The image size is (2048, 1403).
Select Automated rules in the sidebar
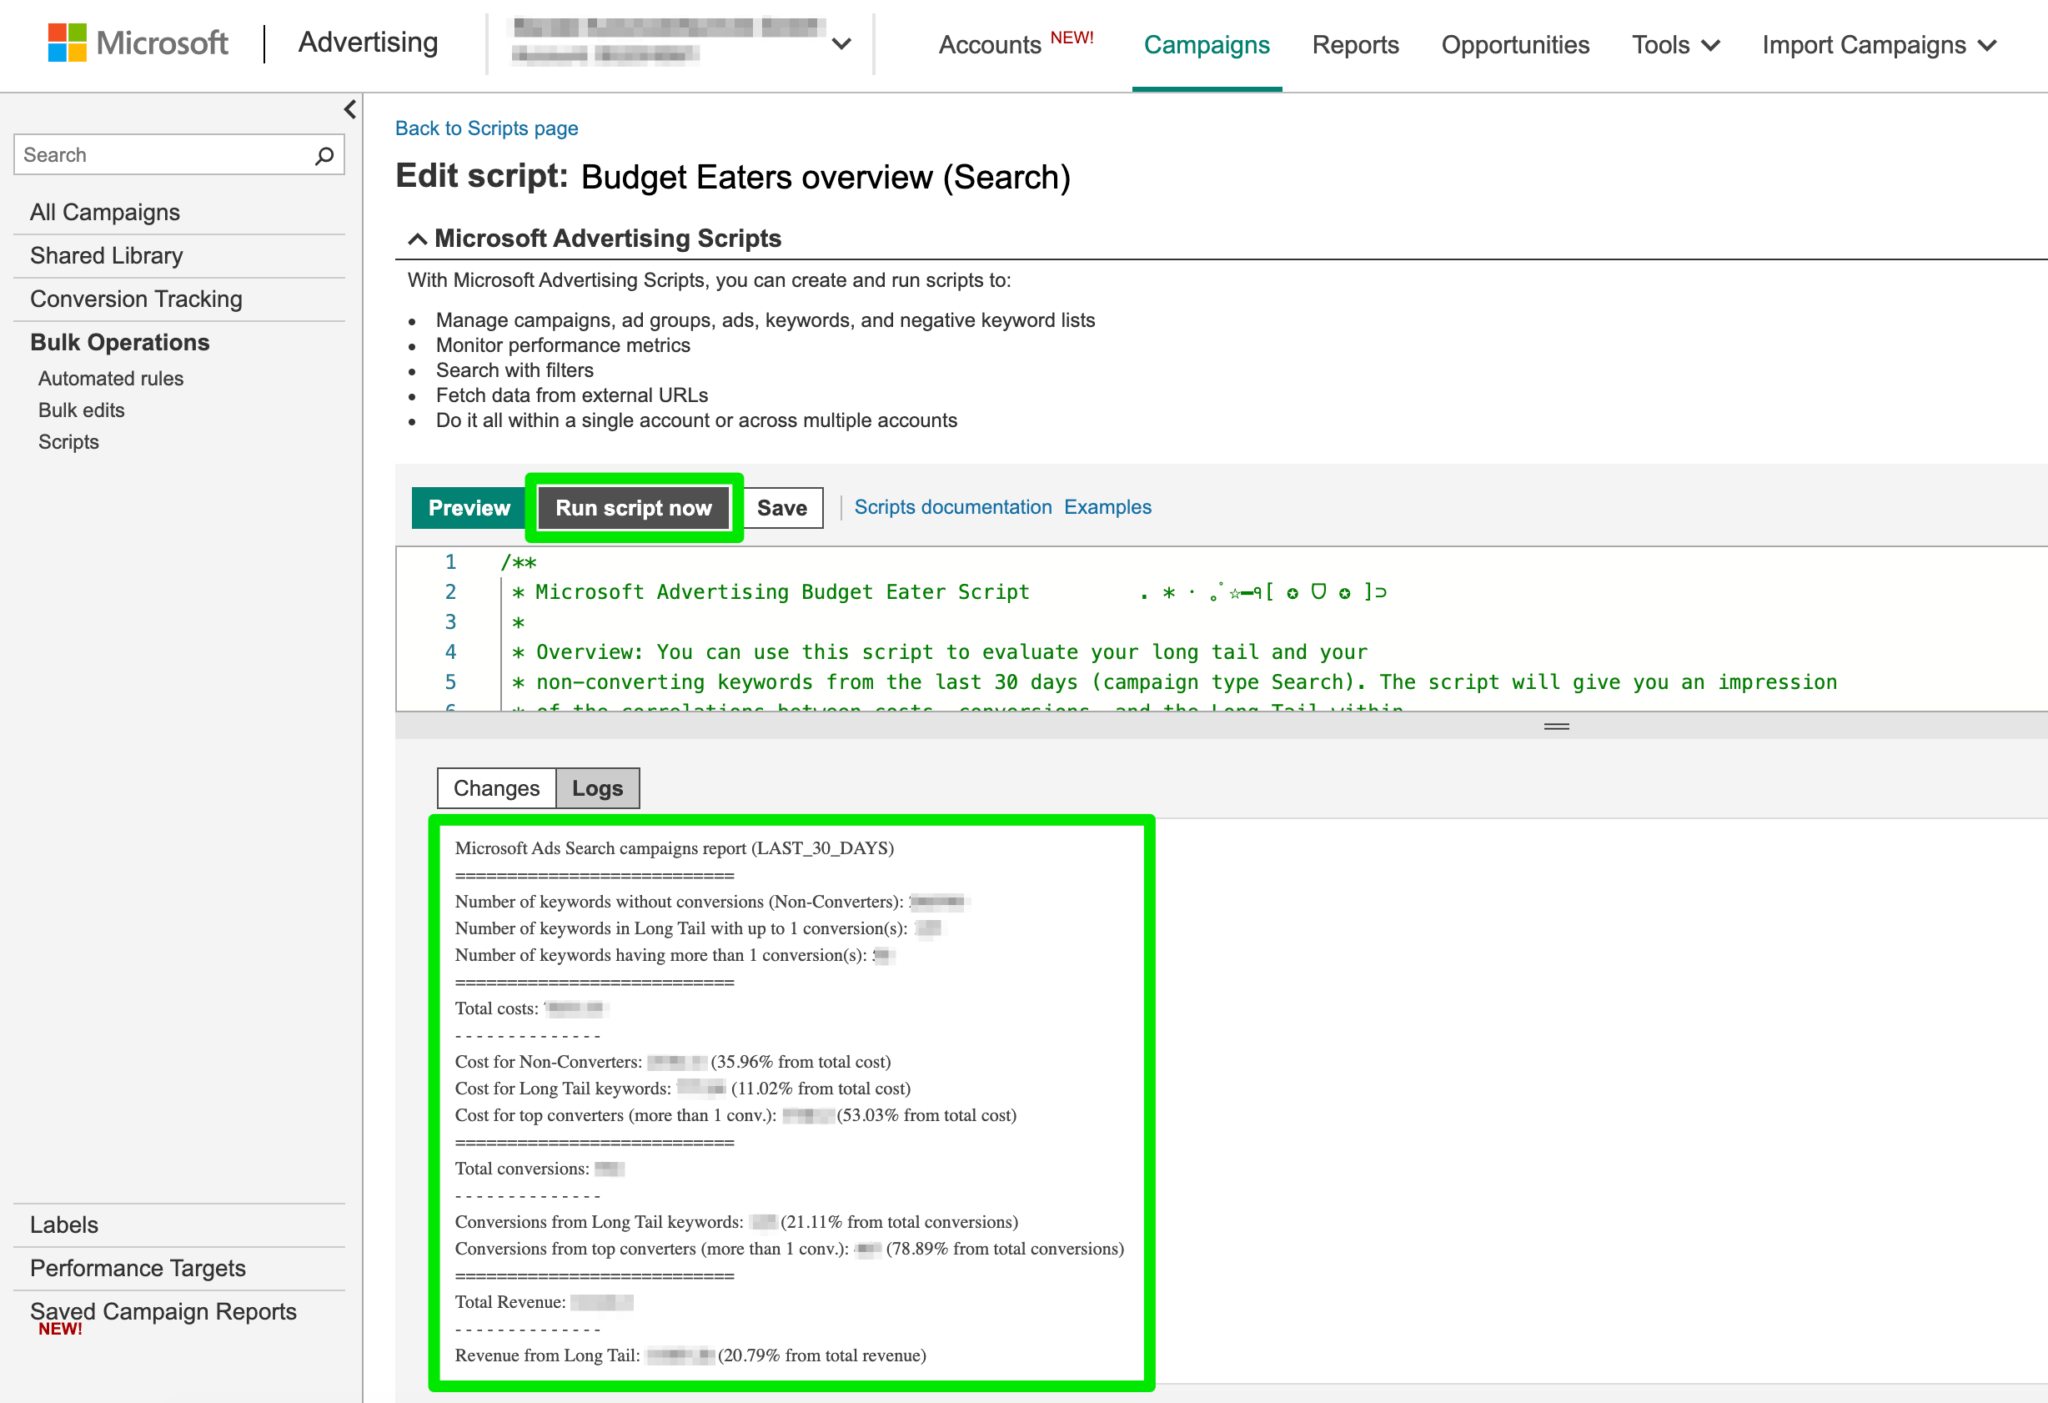coord(110,378)
